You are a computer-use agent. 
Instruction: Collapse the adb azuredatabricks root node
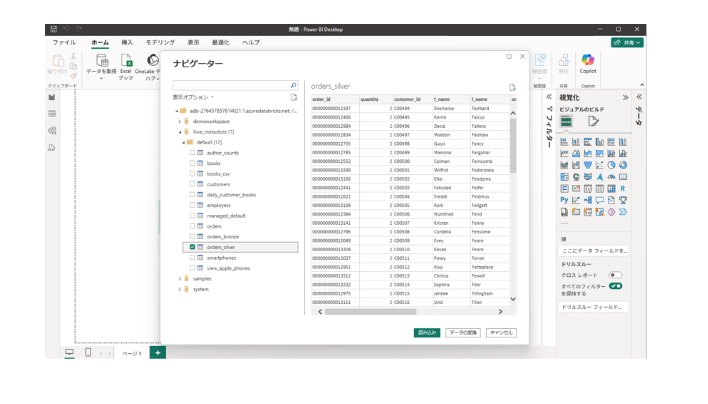(177, 111)
